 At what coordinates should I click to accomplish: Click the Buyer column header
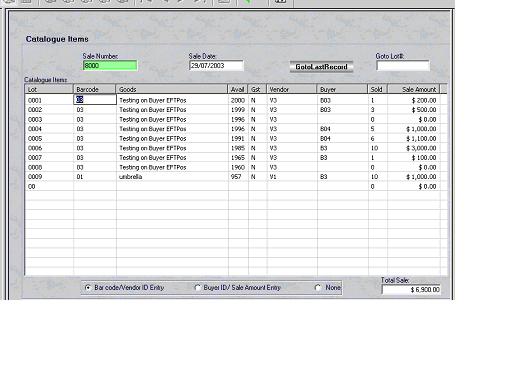(x=343, y=89)
